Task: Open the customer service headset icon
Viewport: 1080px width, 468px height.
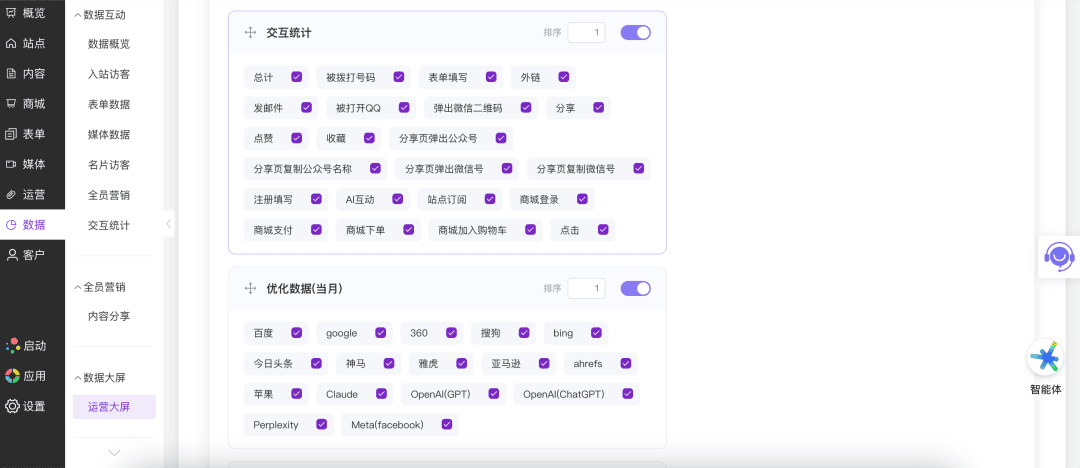Action: tap(1059, 256)
